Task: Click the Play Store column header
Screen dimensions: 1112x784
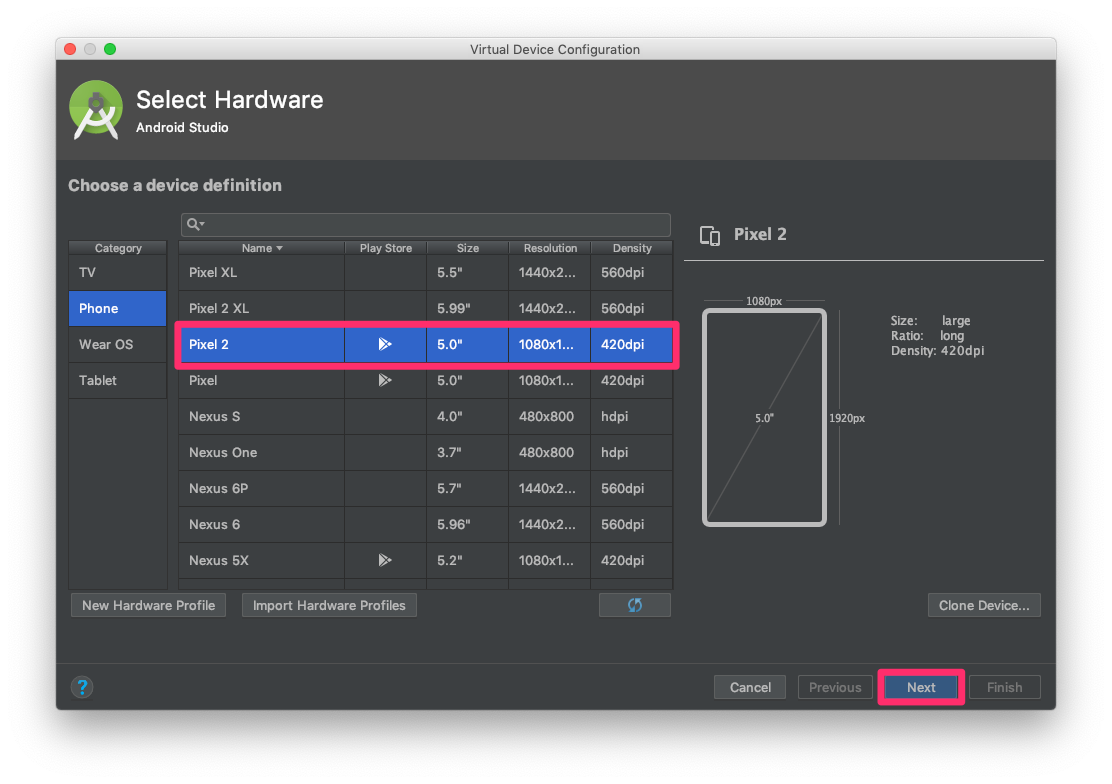Action: click(x=386, y=248)
